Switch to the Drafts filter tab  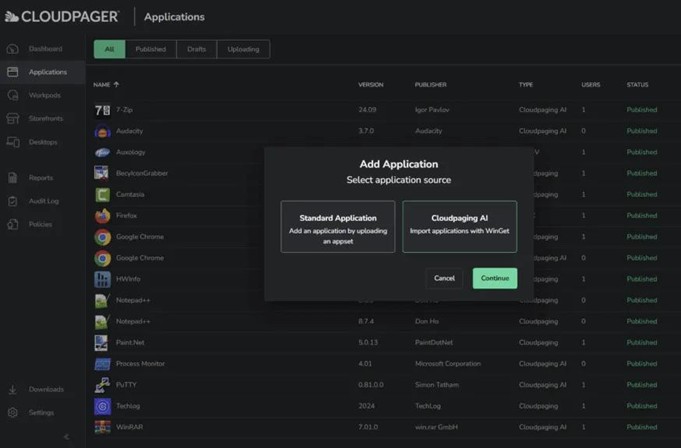[x=196, y=49]
